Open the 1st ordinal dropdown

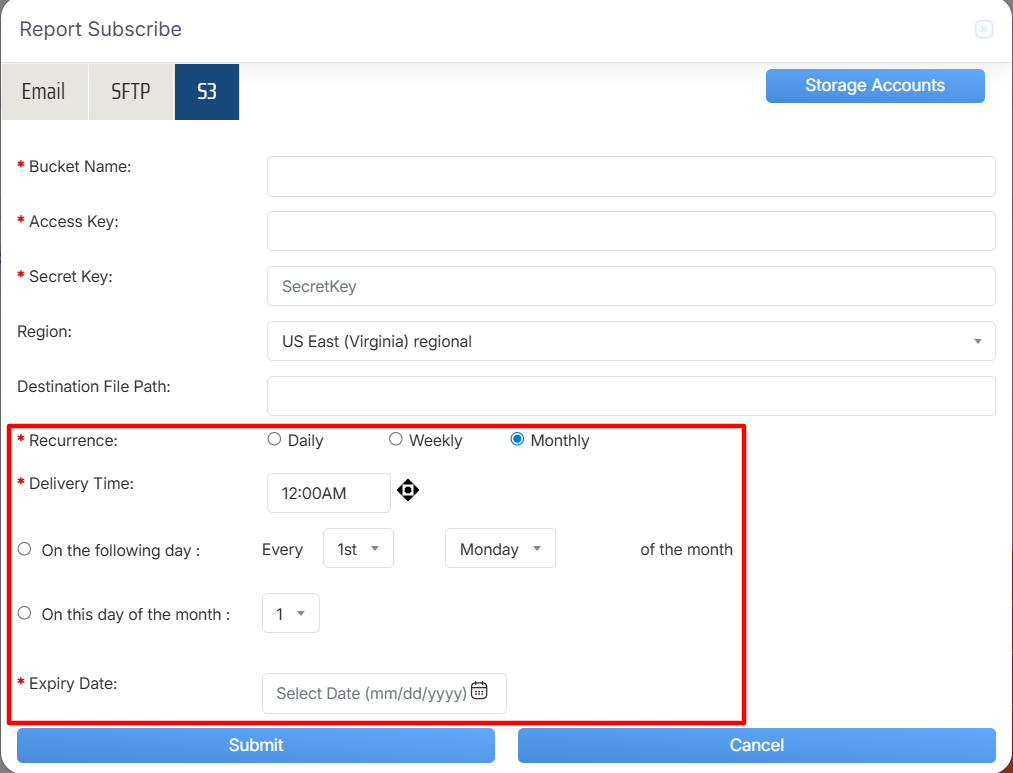358,549
